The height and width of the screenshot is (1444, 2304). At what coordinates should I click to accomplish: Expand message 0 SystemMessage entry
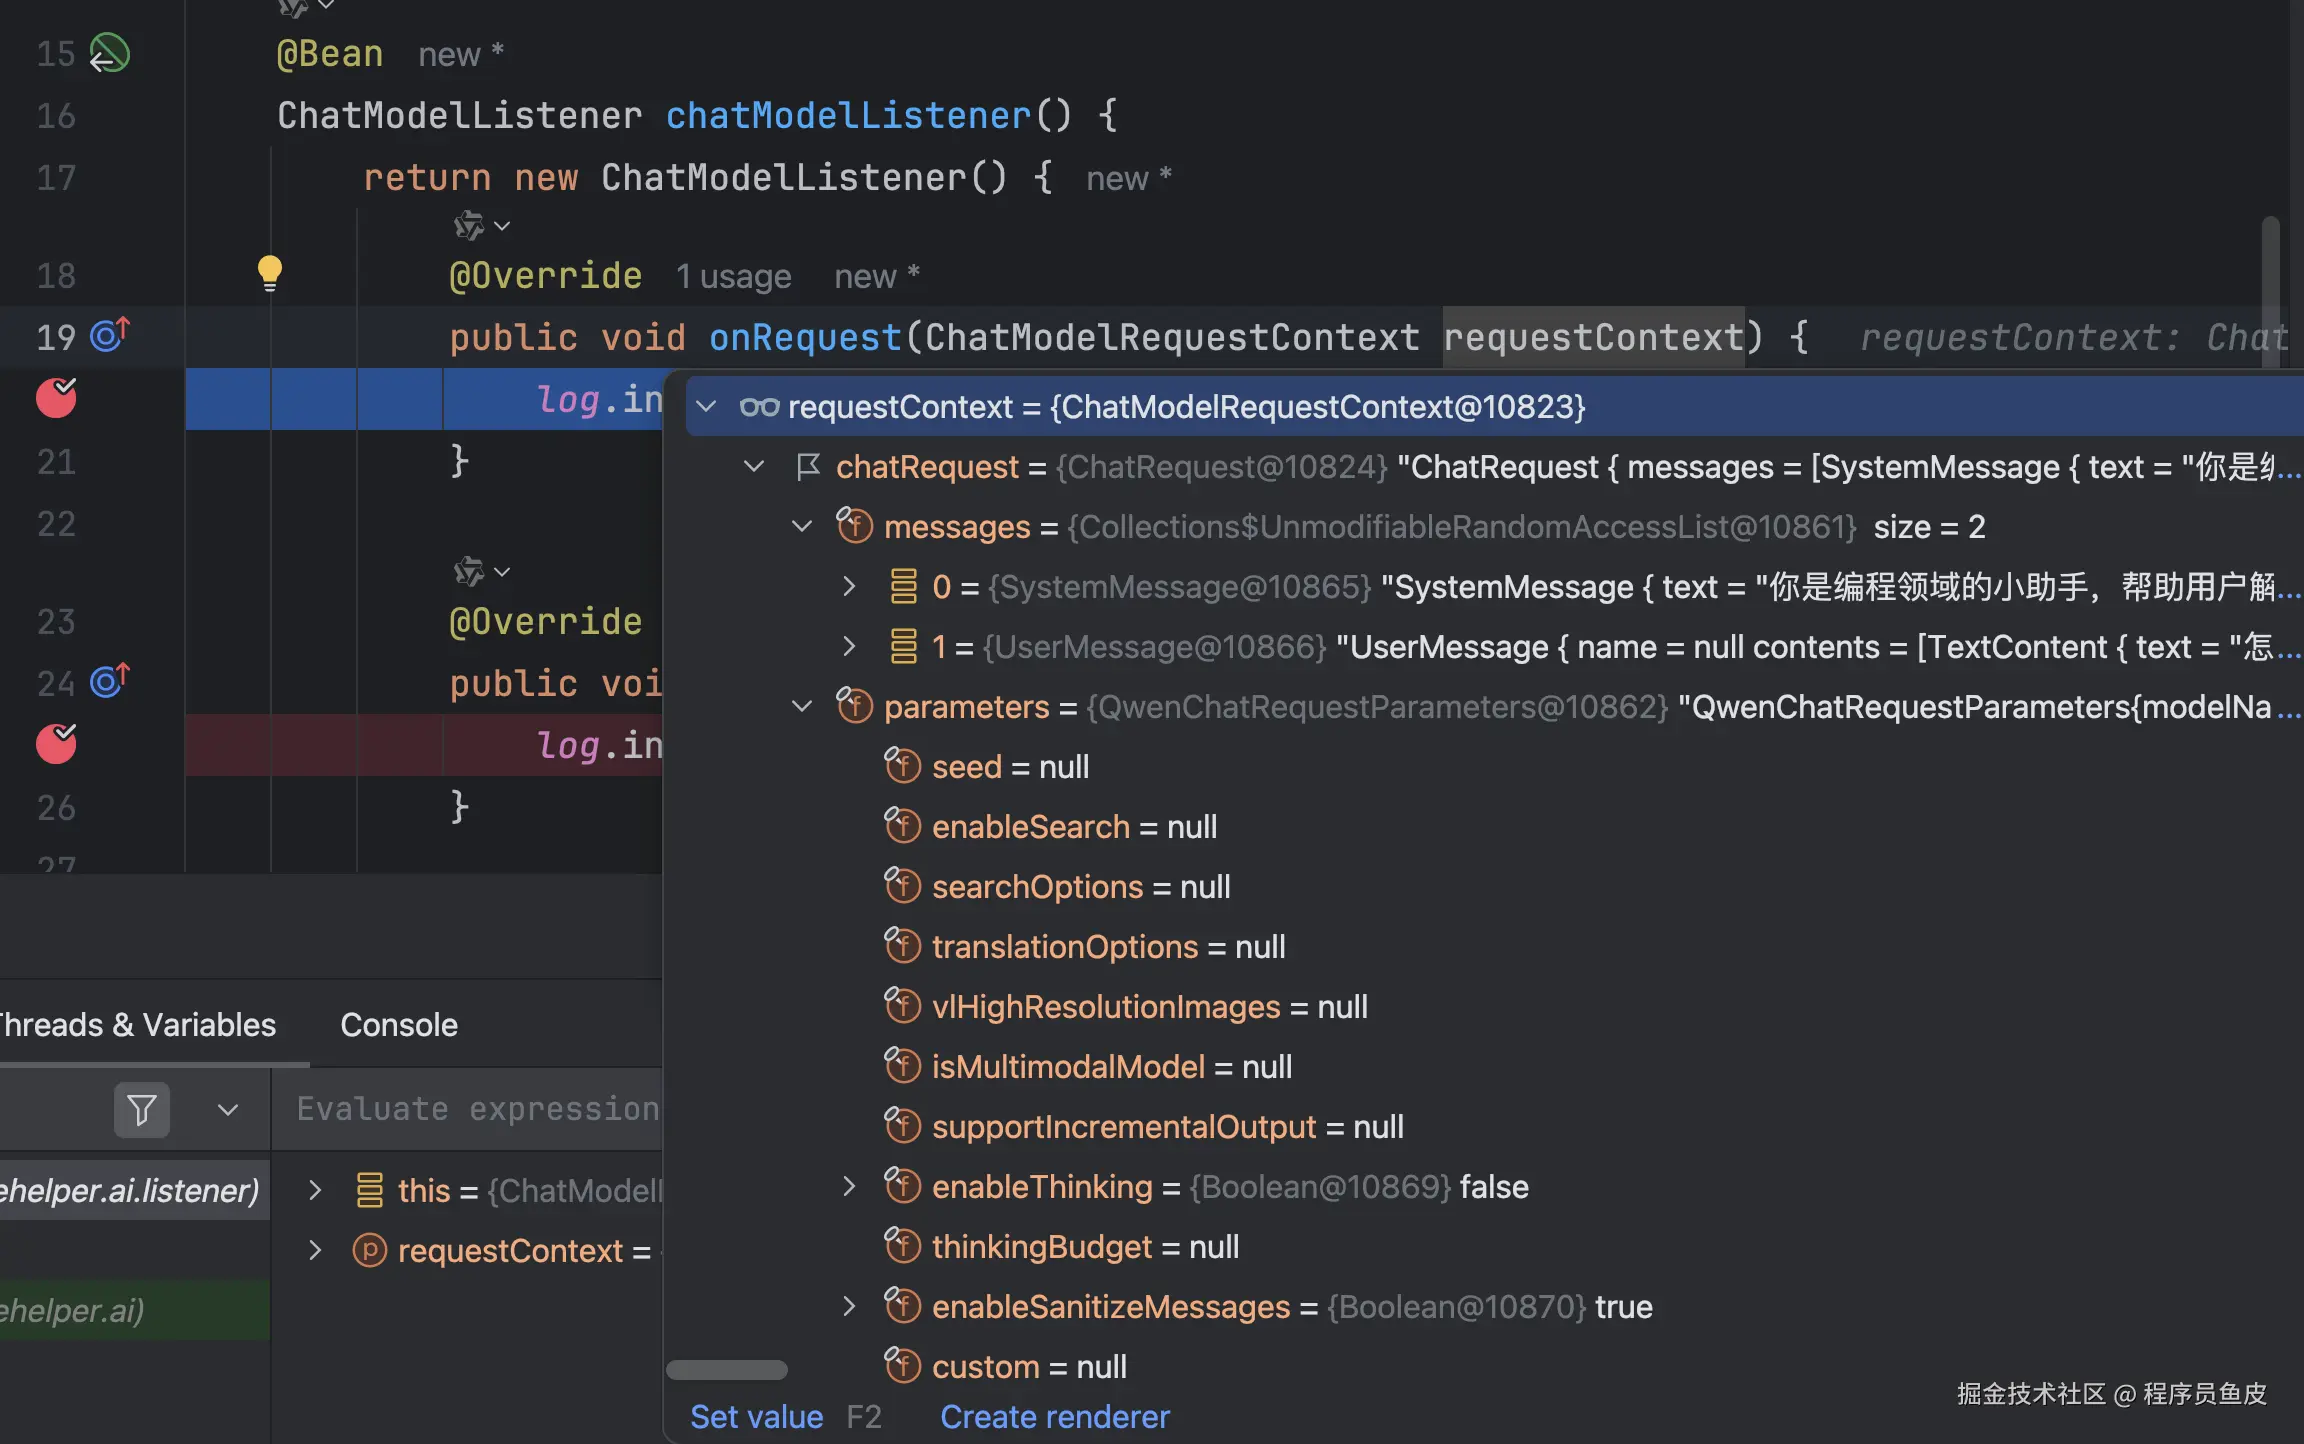pyautogui.click(x=849, y=587)
